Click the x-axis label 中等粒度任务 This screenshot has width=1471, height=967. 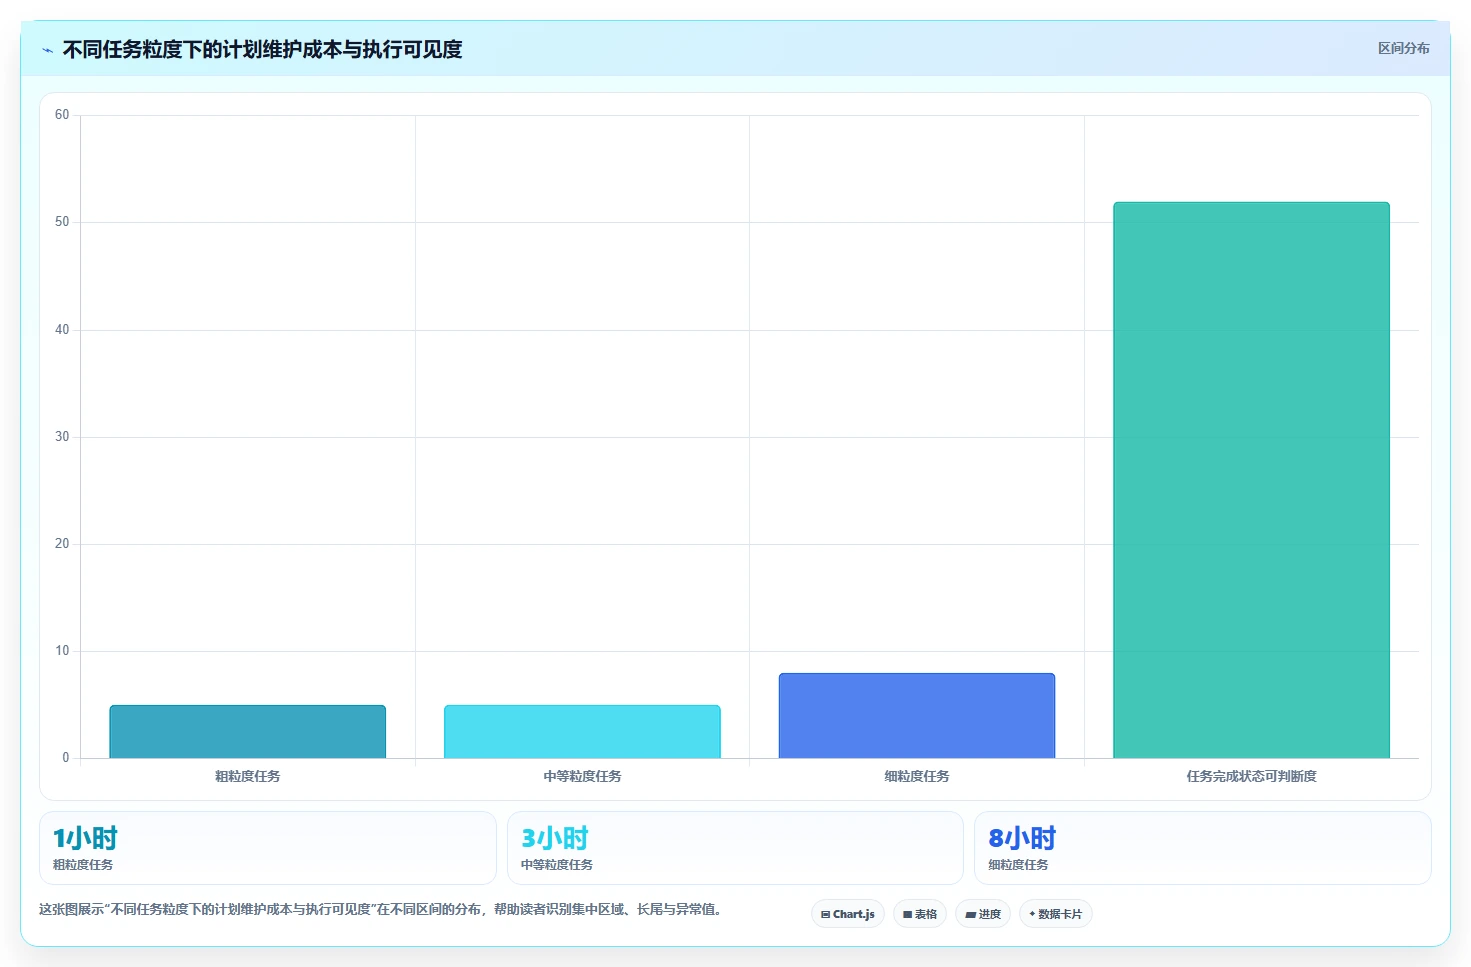coord(582,776)
